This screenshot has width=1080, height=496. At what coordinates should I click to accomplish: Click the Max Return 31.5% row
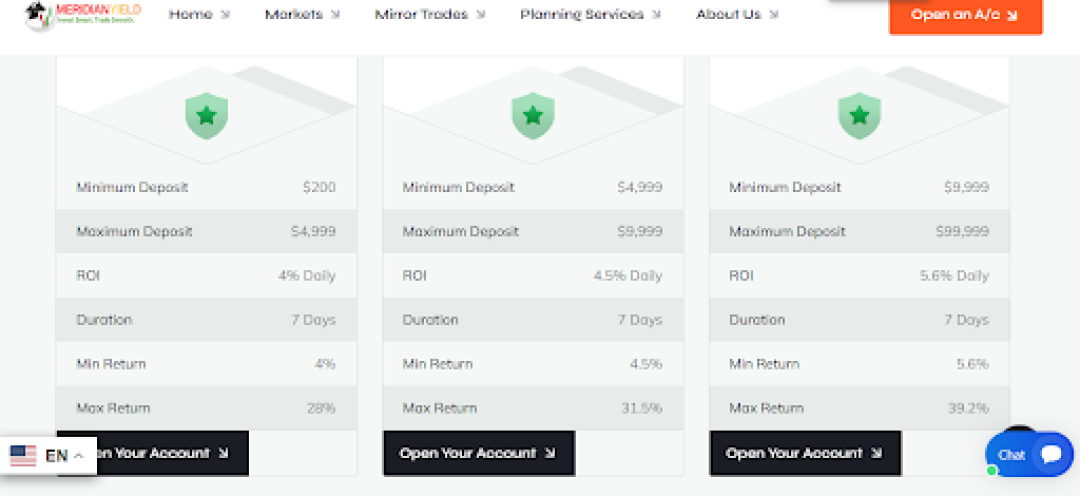[532, 408]
